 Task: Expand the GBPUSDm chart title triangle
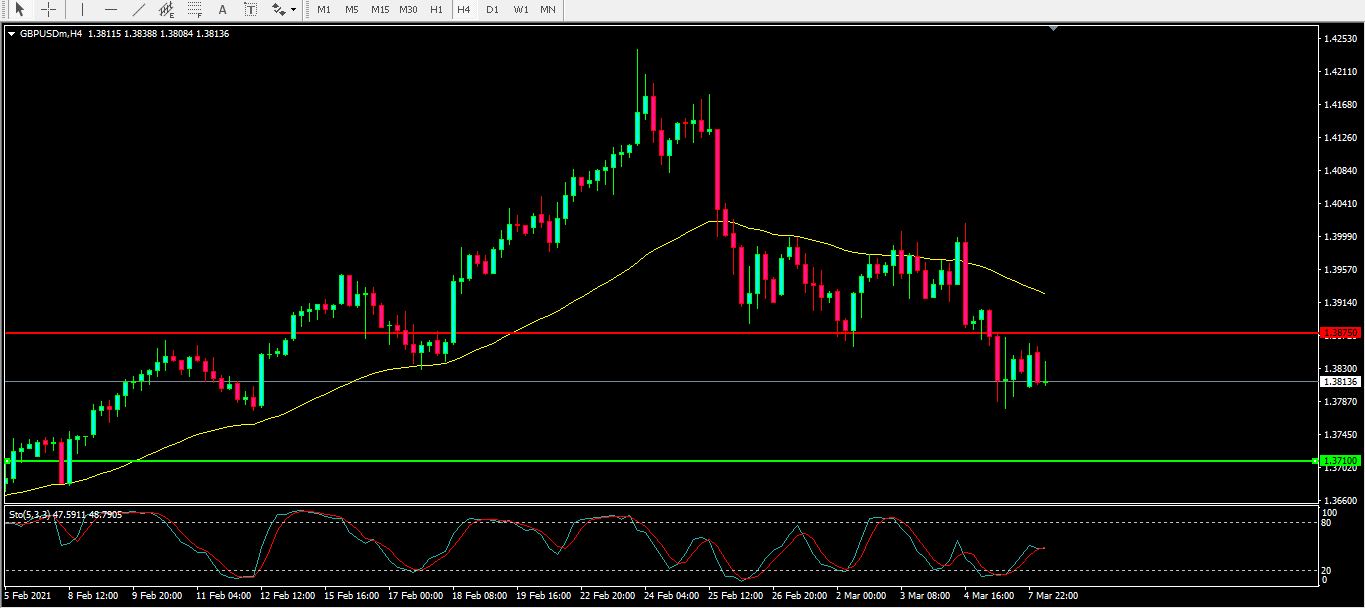[x=12, y=33]
